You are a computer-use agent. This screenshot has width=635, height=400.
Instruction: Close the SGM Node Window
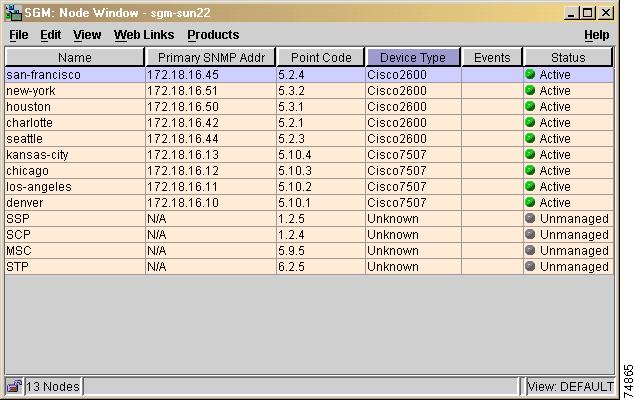606,13
